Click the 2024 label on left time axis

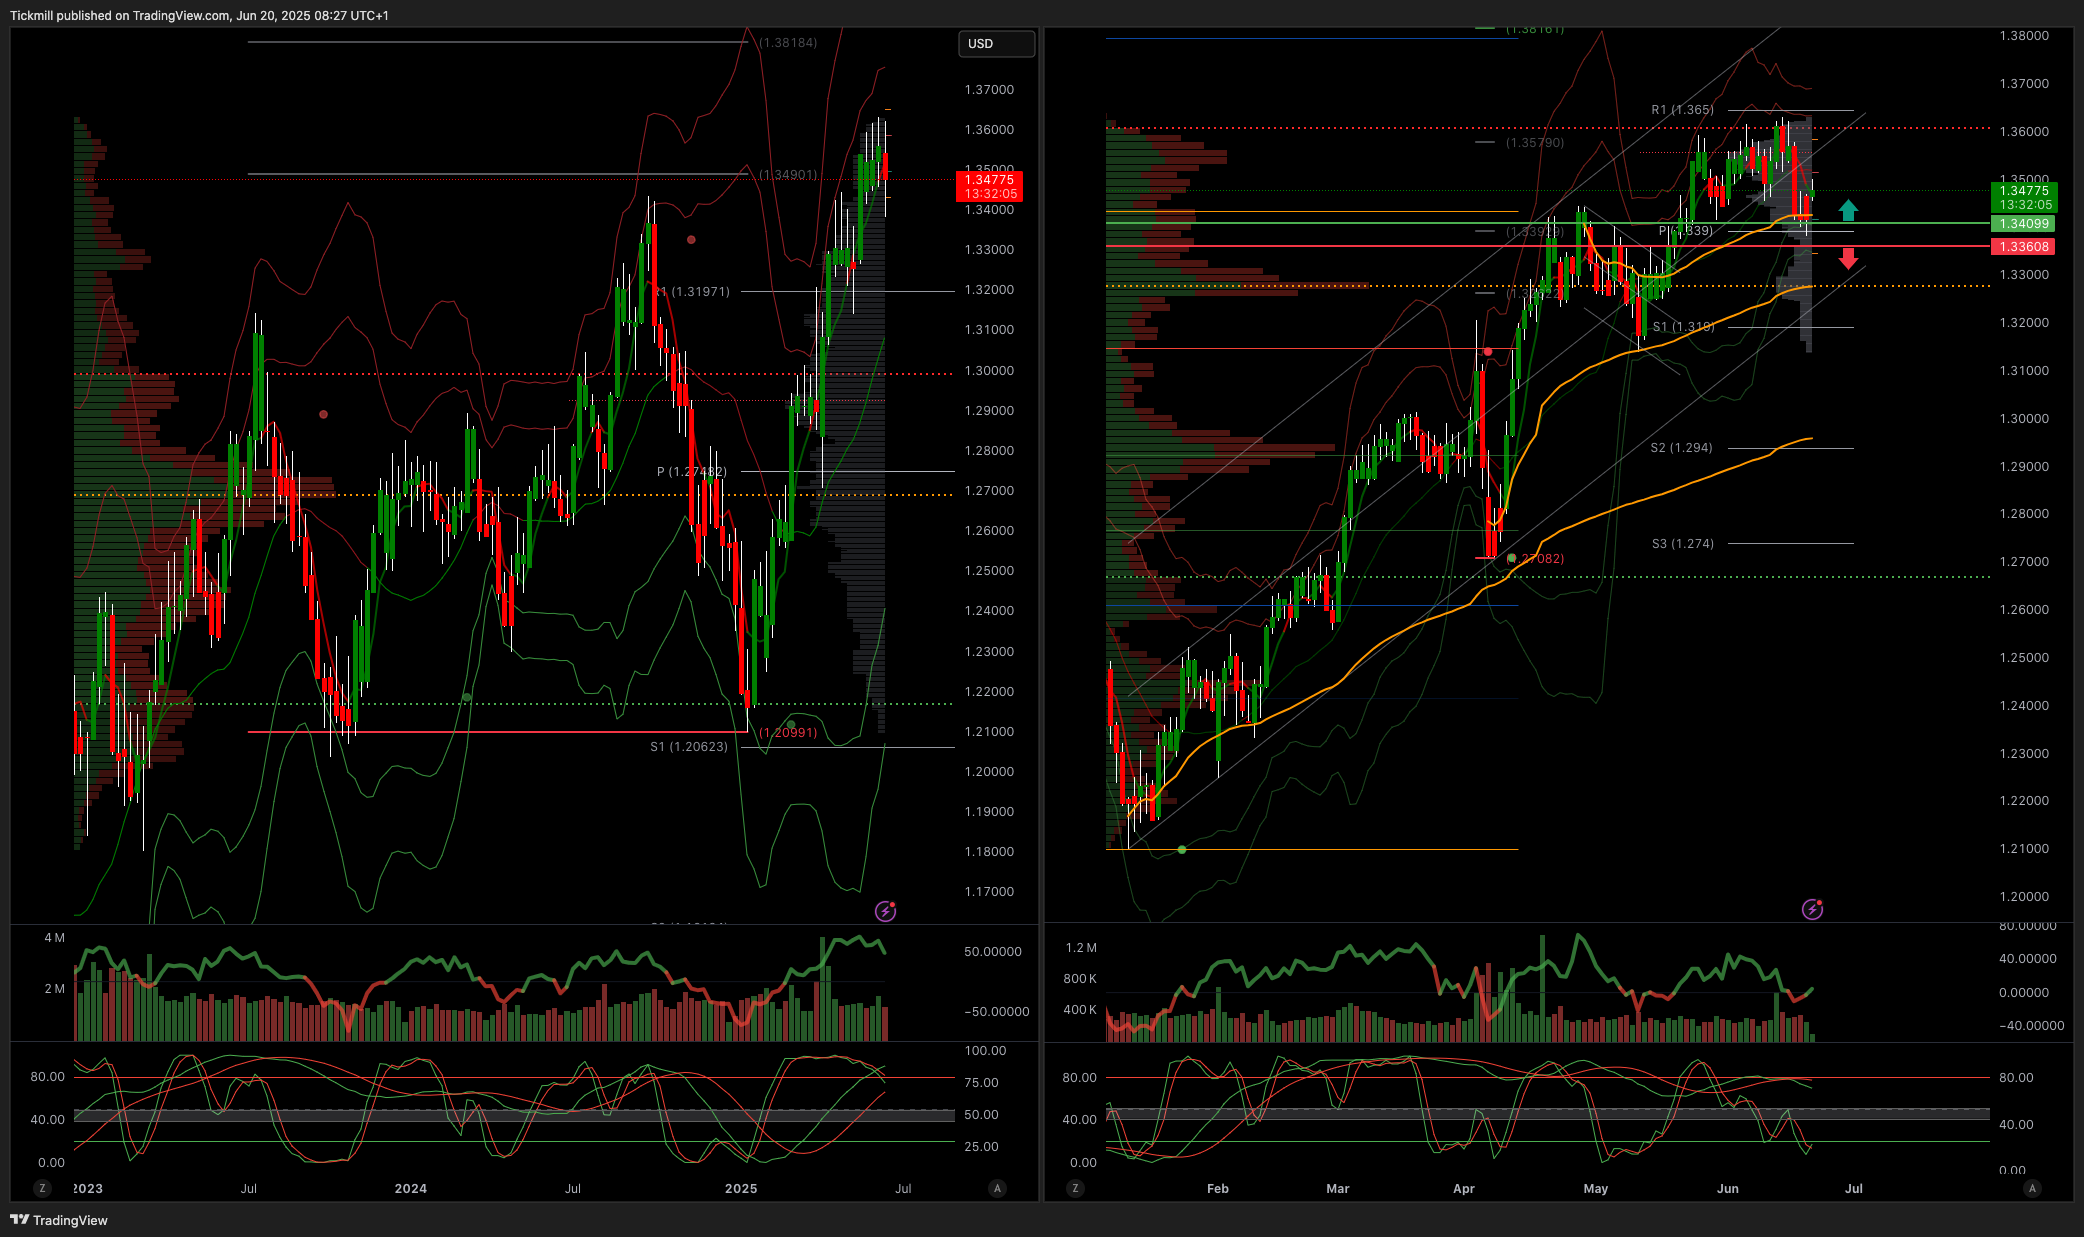[411, 1189]
